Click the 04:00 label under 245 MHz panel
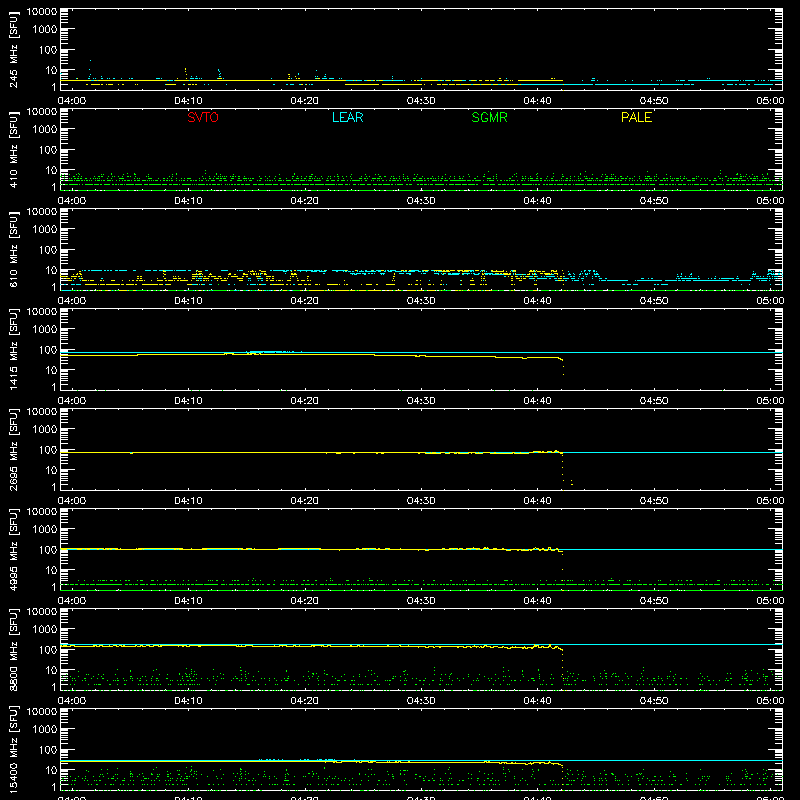Image resolution: width=800 pixels, height=800 pixels. [72, 101]
